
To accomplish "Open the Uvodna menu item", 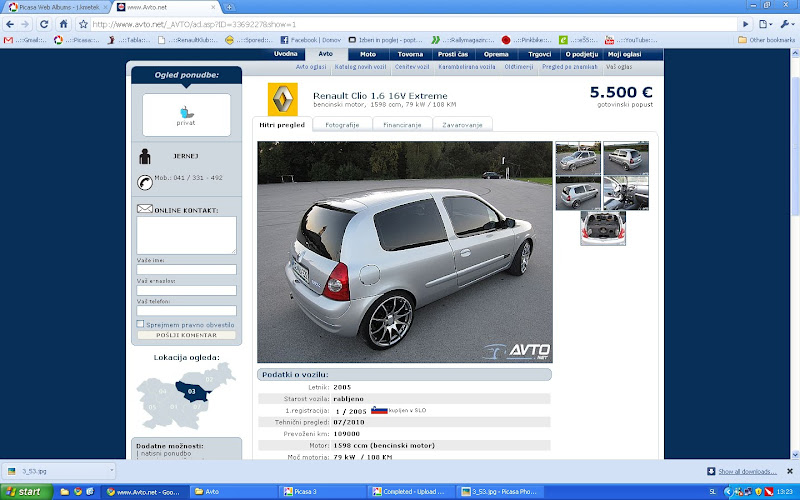I will [285, 54].
